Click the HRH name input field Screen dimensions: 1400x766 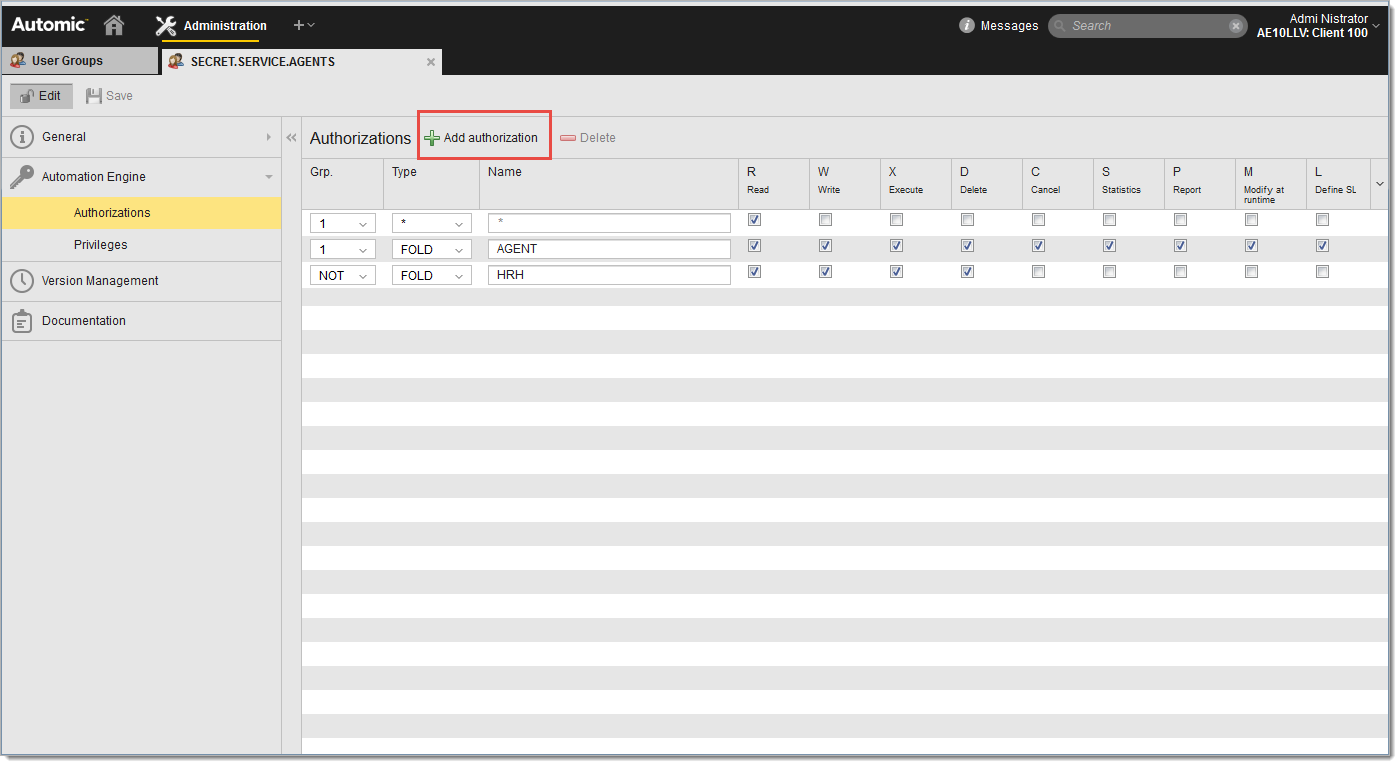(x=608, y=276)
